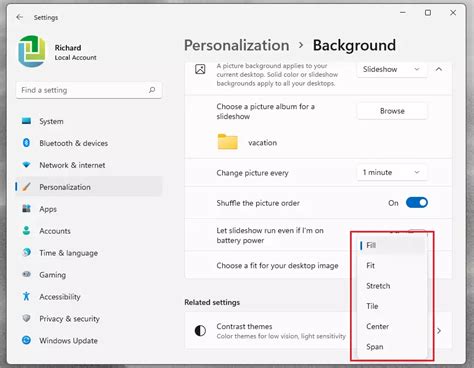Click the Gaming controller icon
Screen dimensions: 474x368
click(26, 274)
